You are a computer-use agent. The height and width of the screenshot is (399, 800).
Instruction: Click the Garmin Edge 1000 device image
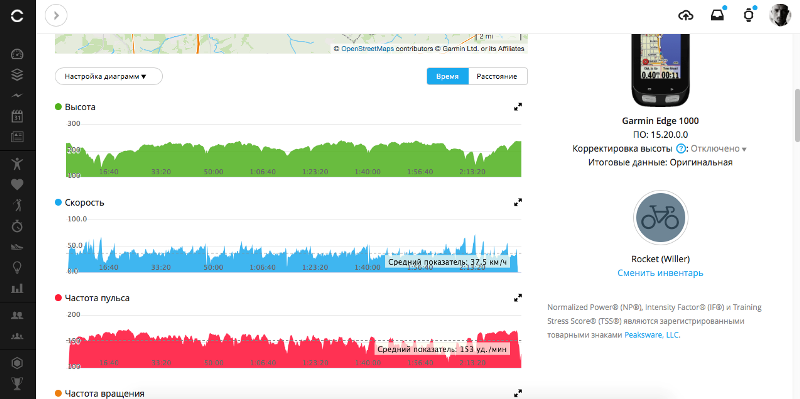[660, 70]
